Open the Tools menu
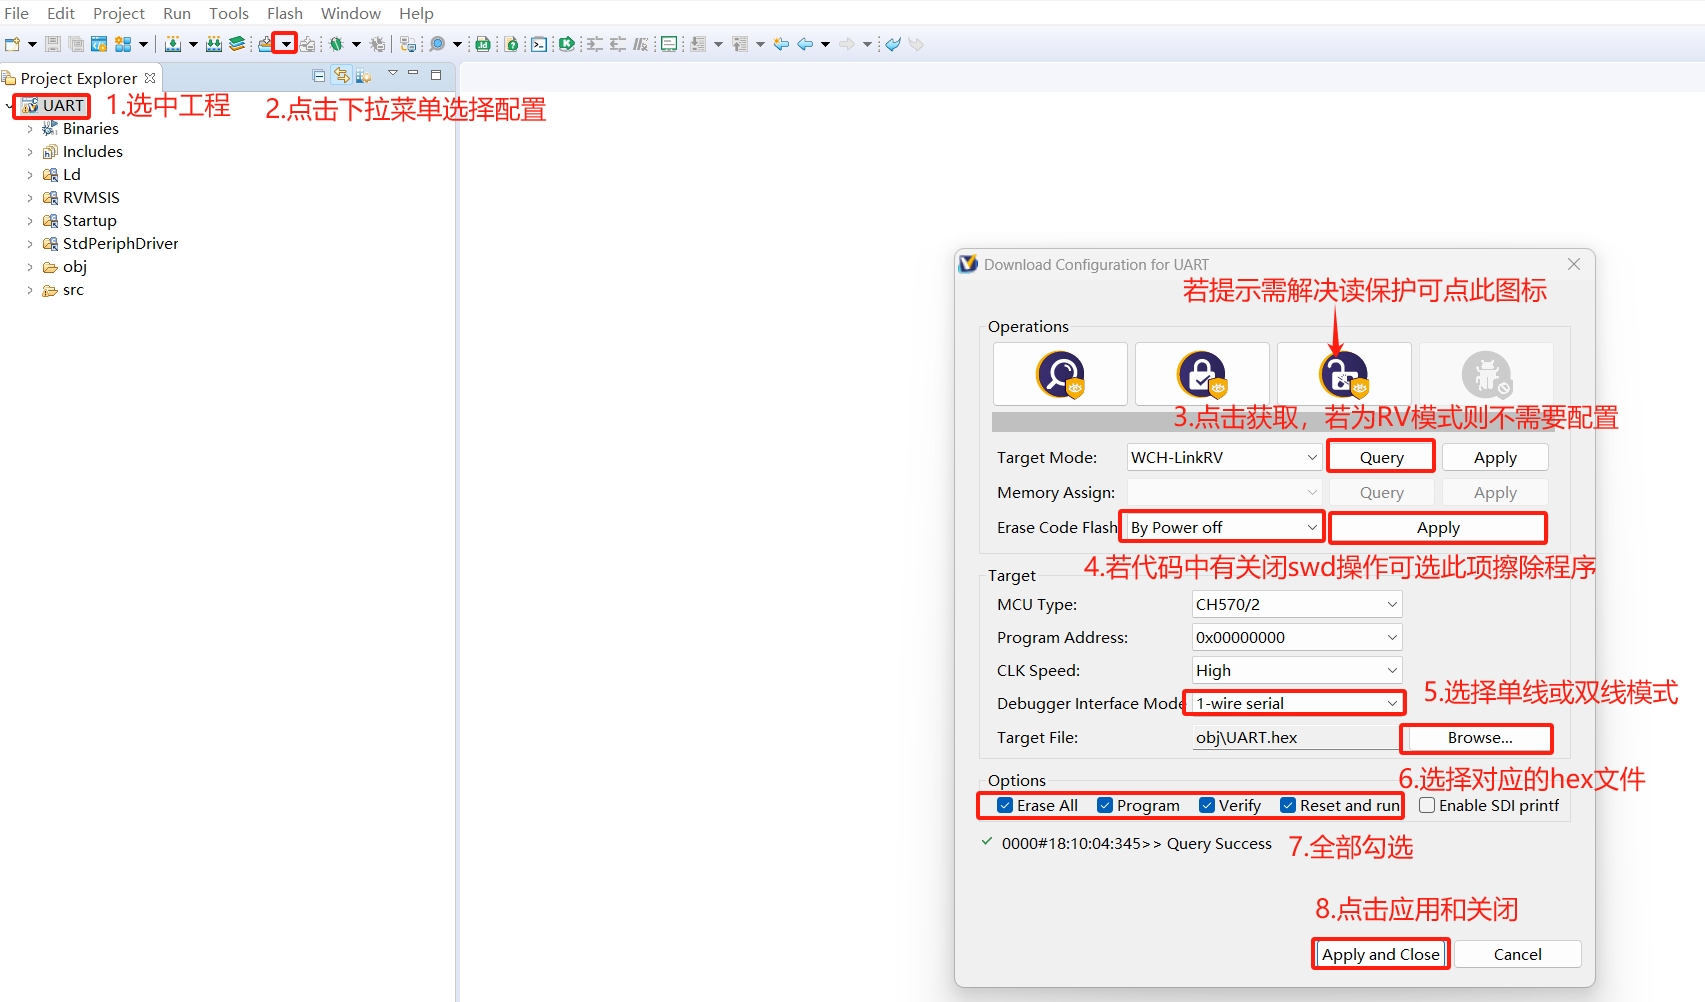 coord(229,13)
